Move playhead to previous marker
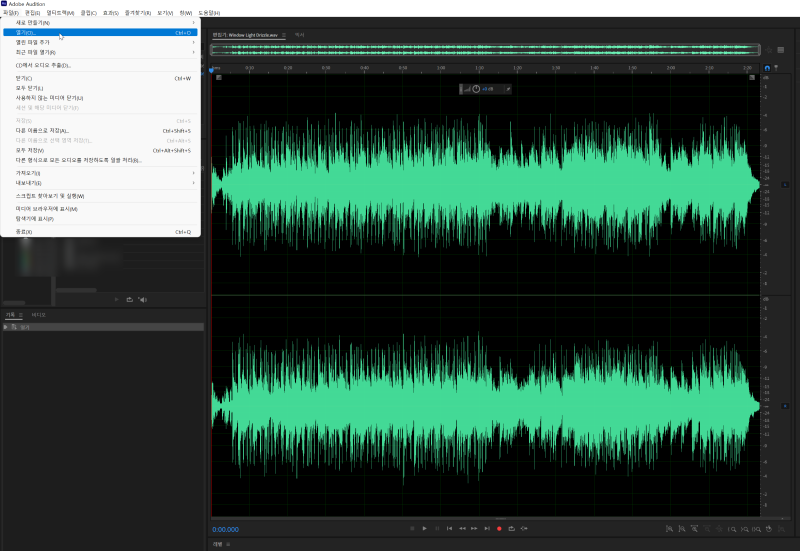The height and width of the screenshot is (551, 800). click(449, 529)
